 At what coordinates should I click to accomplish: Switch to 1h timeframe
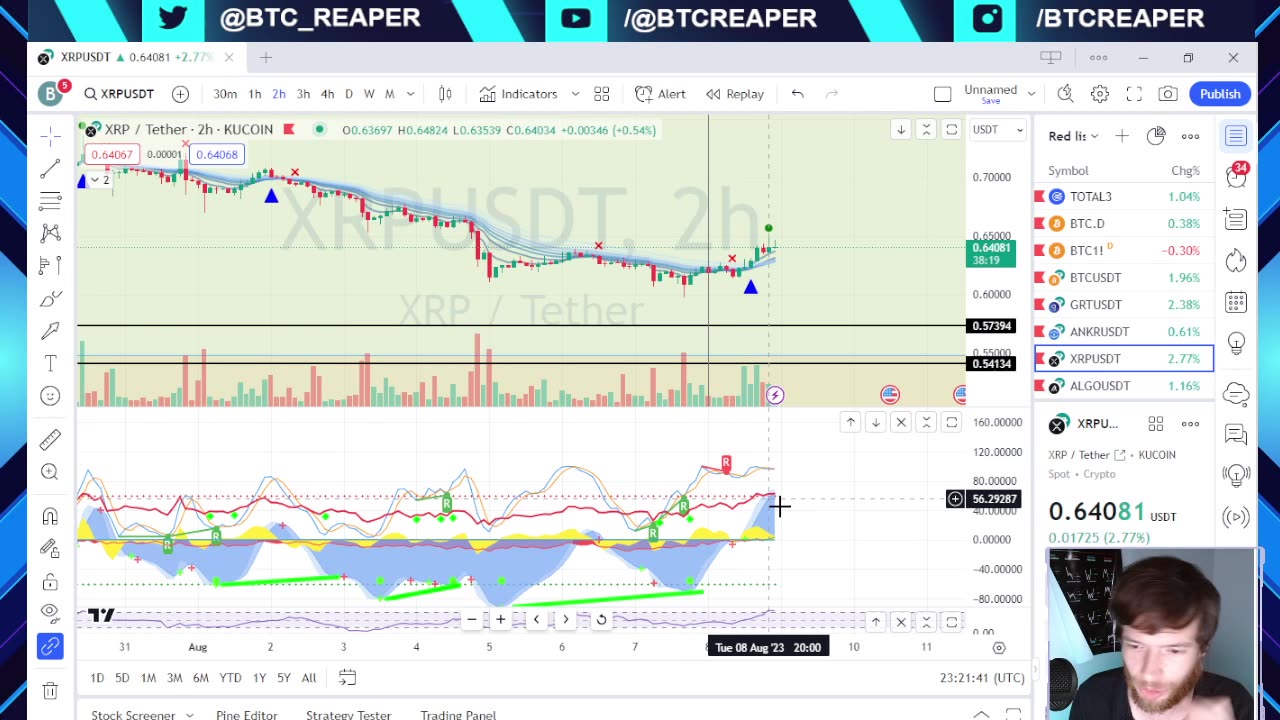254,94
